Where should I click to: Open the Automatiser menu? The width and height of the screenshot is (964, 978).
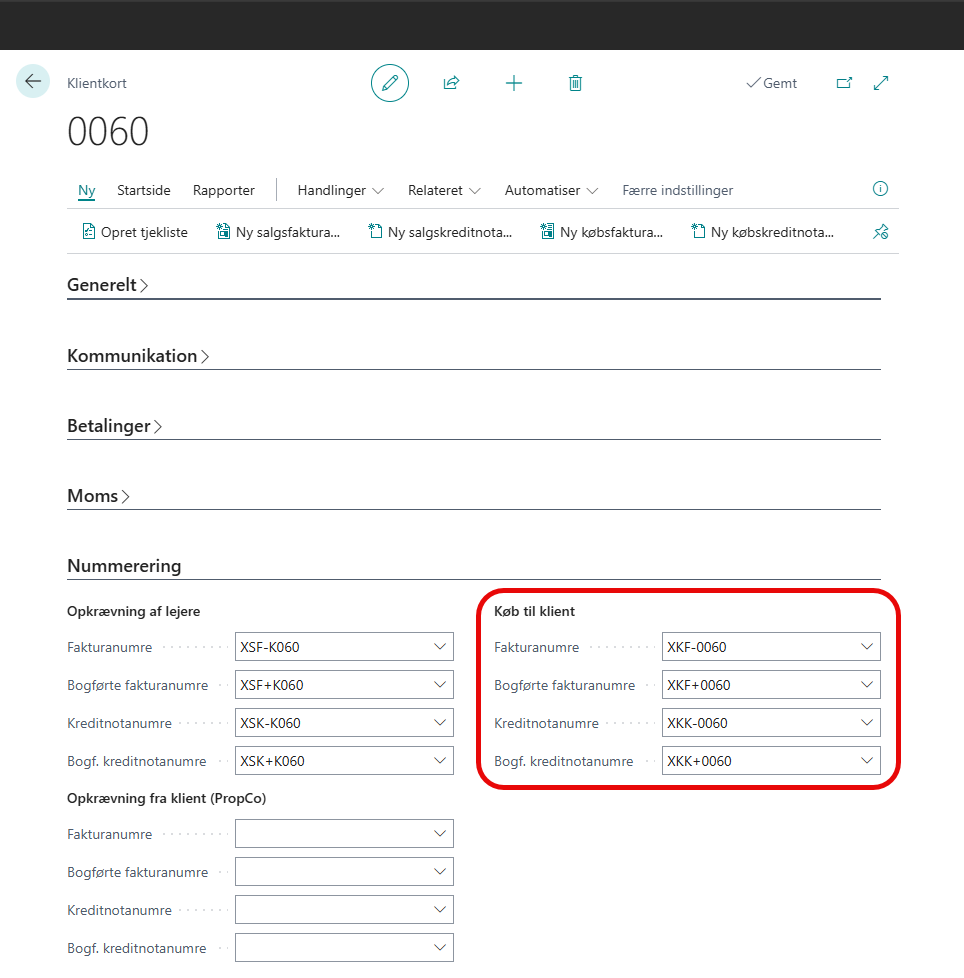click(551, 190)
